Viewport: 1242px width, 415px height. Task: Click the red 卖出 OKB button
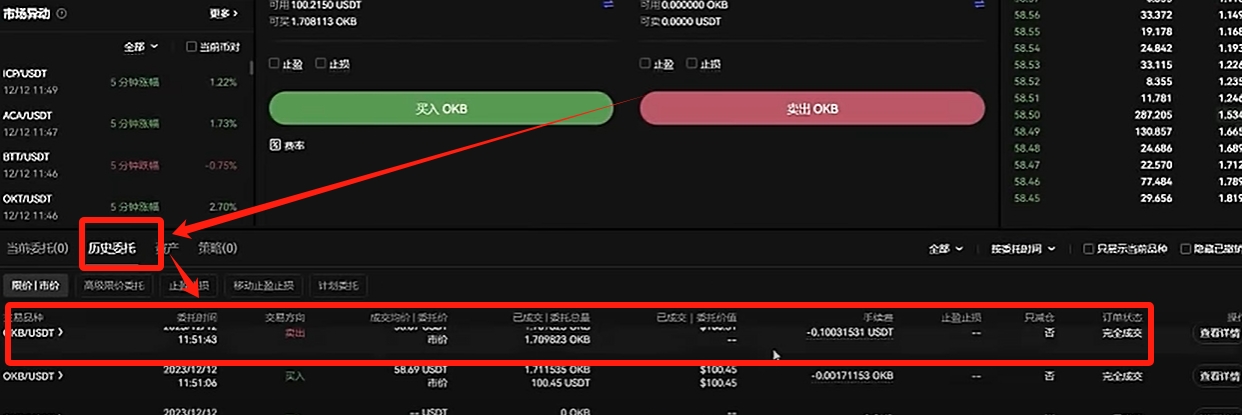(812, 108)
